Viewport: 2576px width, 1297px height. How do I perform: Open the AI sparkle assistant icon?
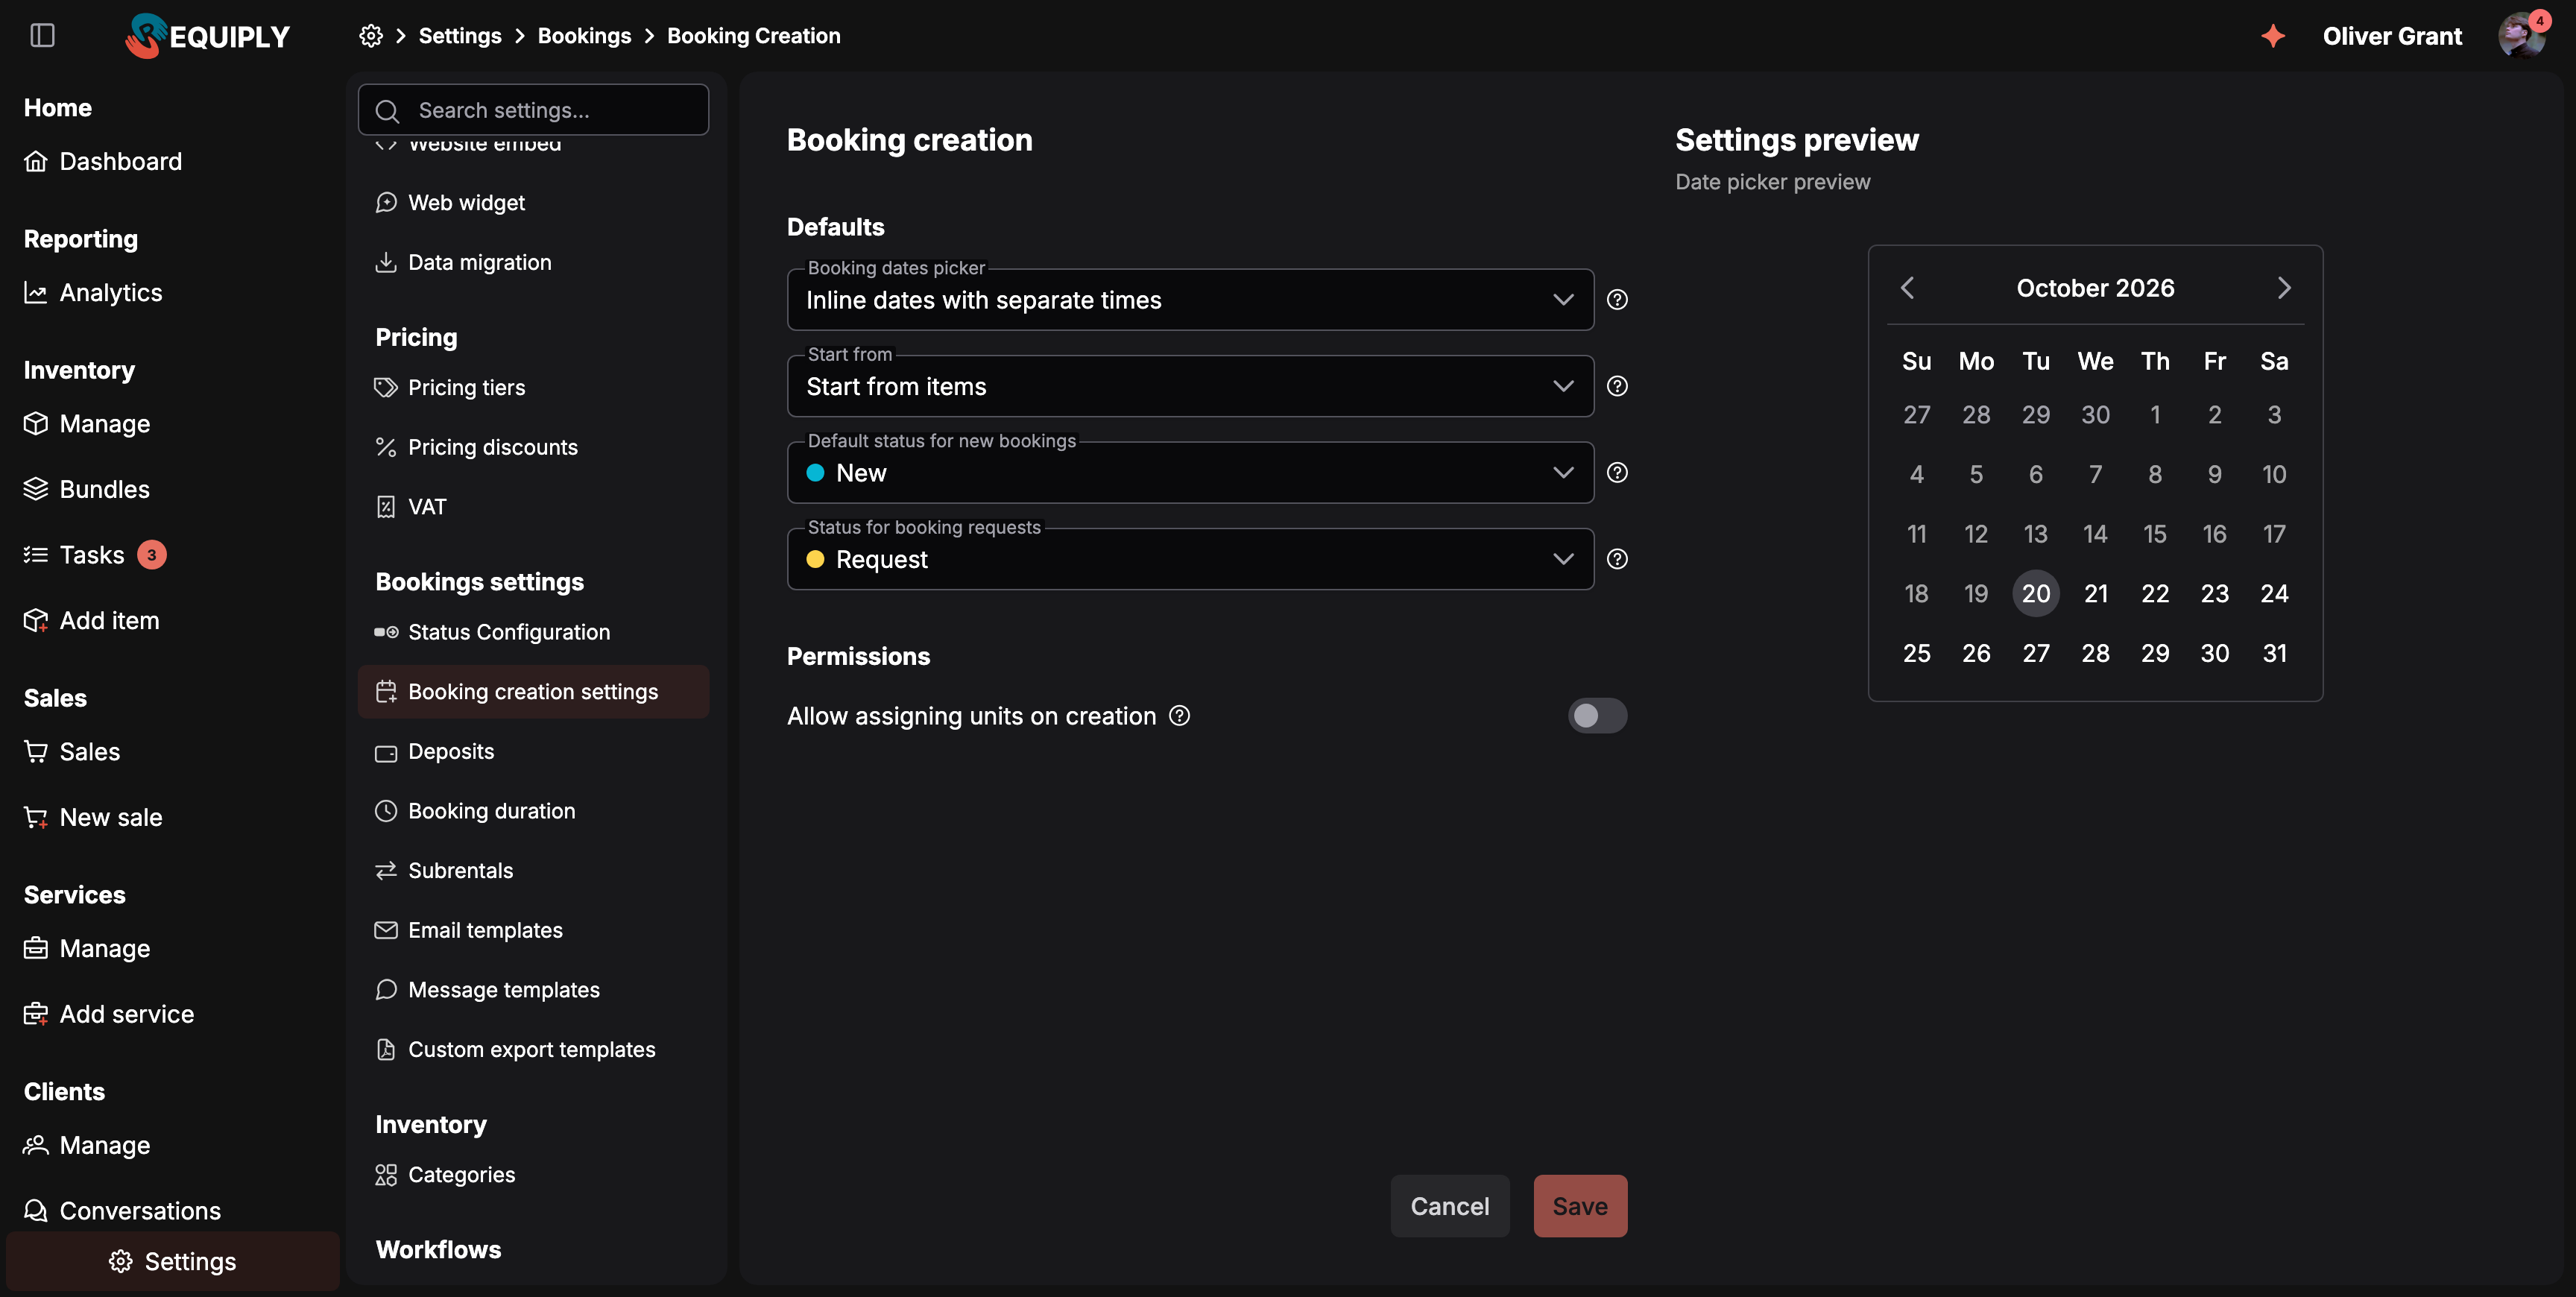point(2273,36)
